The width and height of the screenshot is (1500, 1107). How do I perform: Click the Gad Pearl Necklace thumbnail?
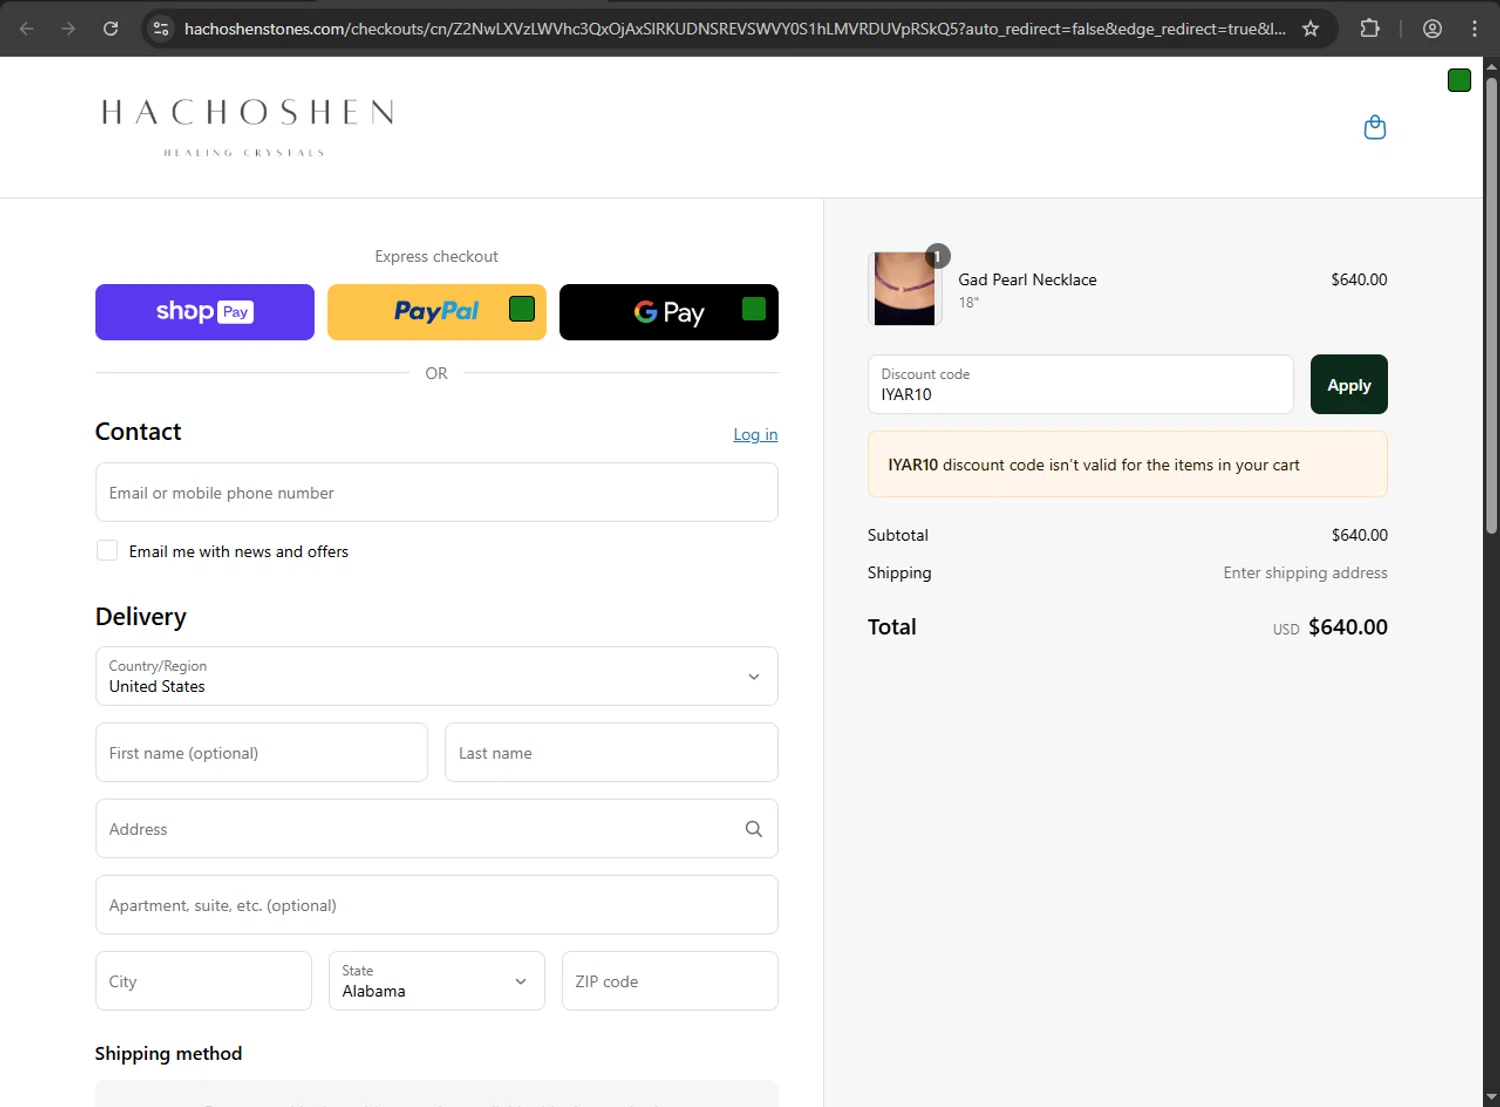click(x=905, y=289)
